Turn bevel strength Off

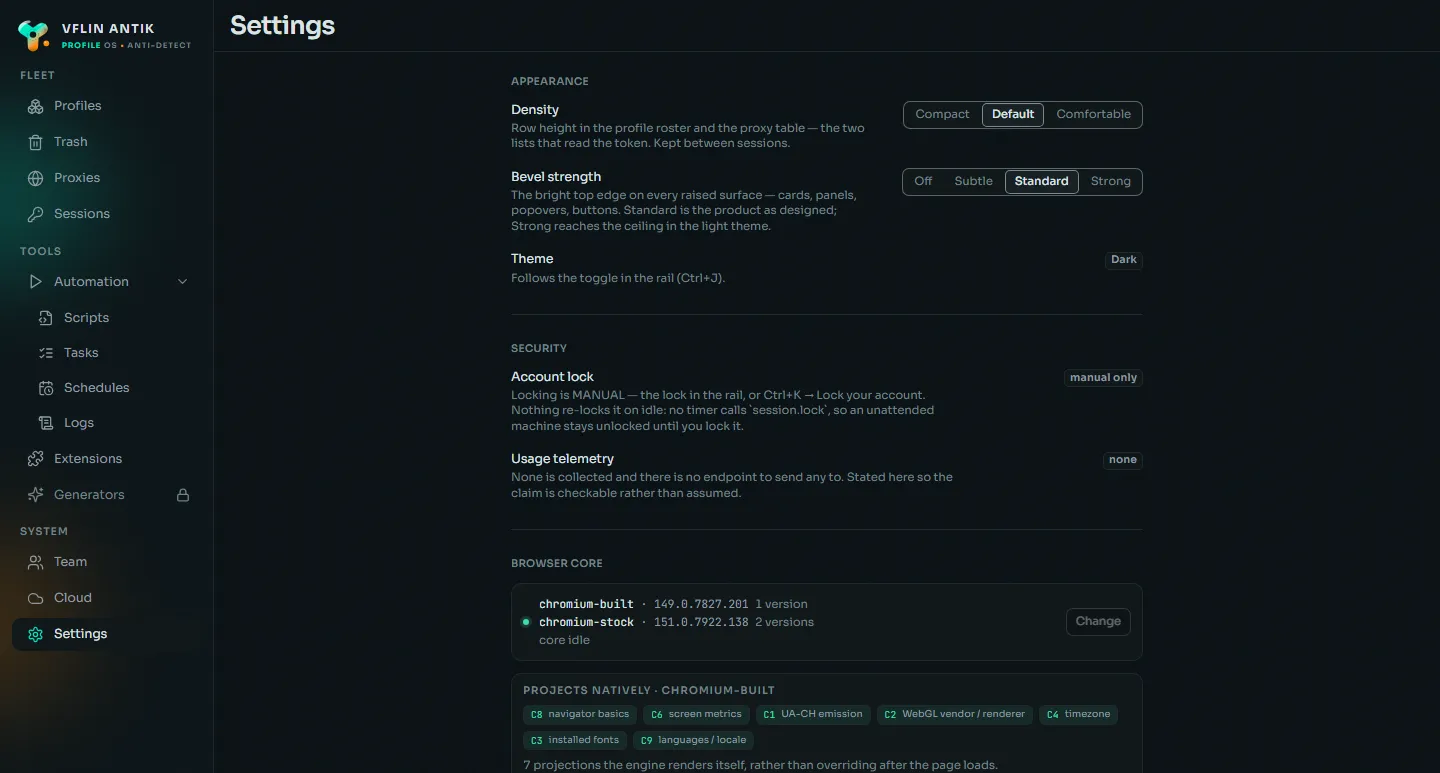pos(923,181)
